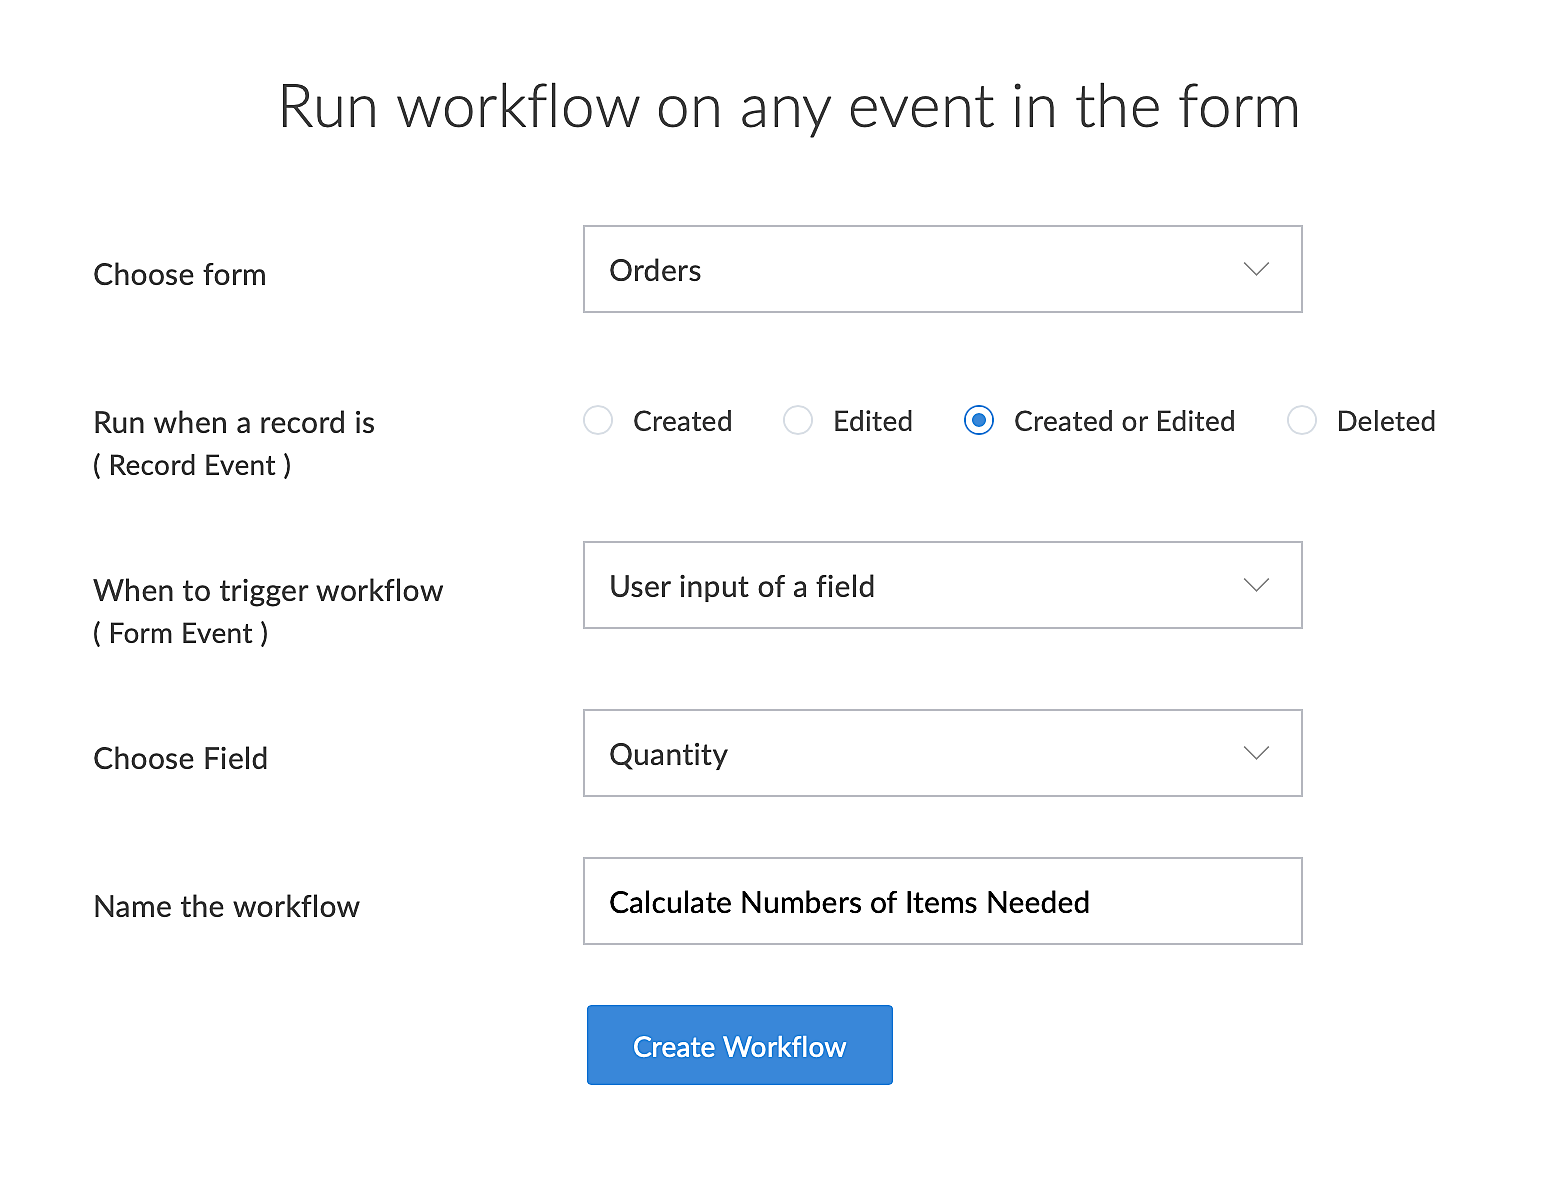Click the Name the workflow label

click(x=226, y=906)
